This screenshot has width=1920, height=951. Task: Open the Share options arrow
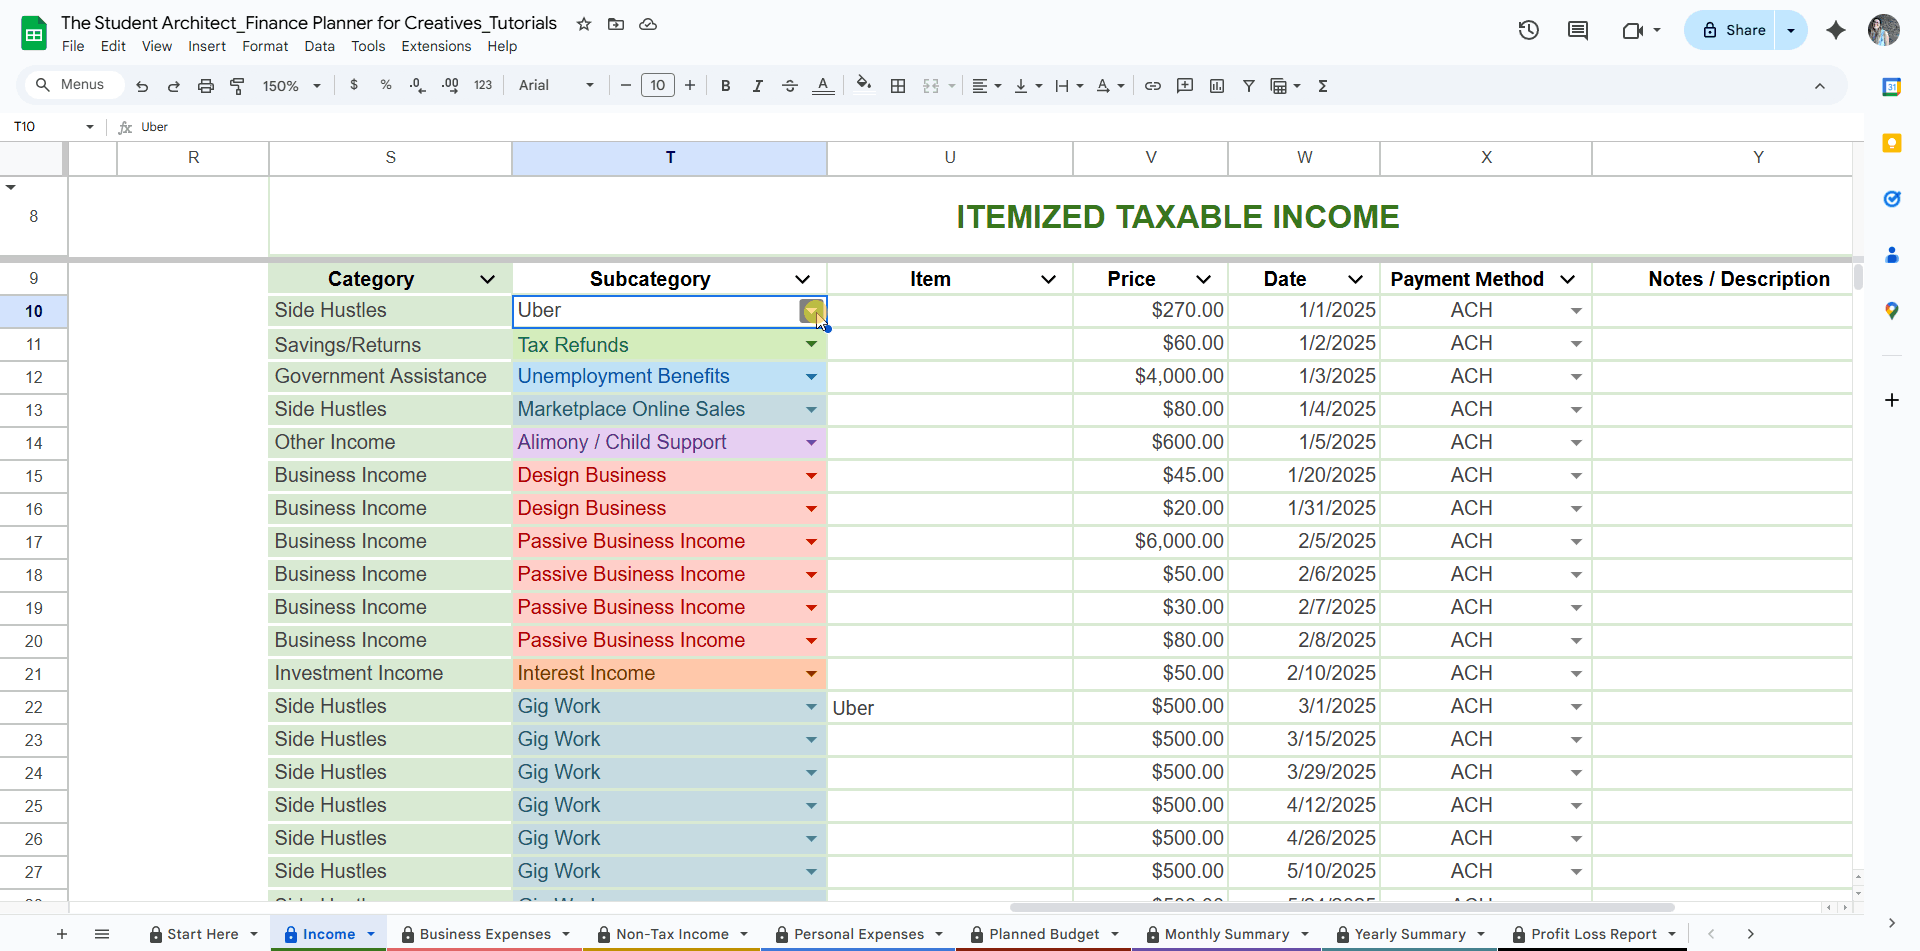coord(1791,30)
